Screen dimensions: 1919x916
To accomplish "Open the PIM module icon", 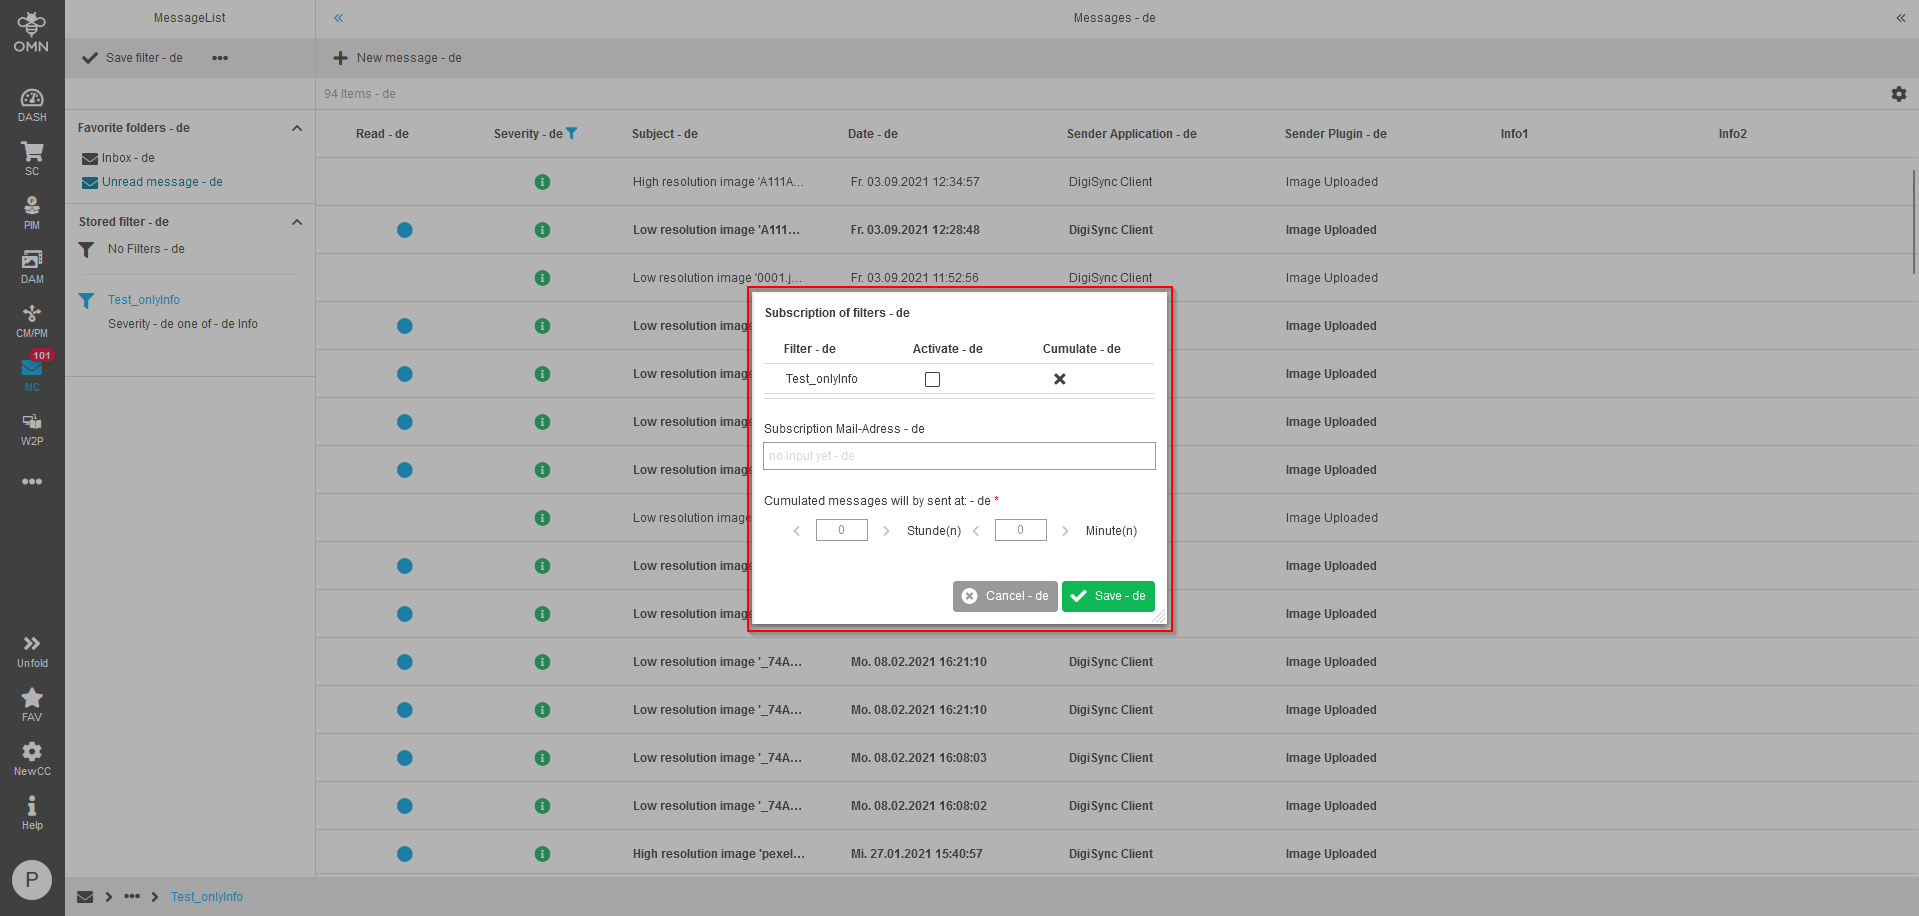I will (32, 212).
